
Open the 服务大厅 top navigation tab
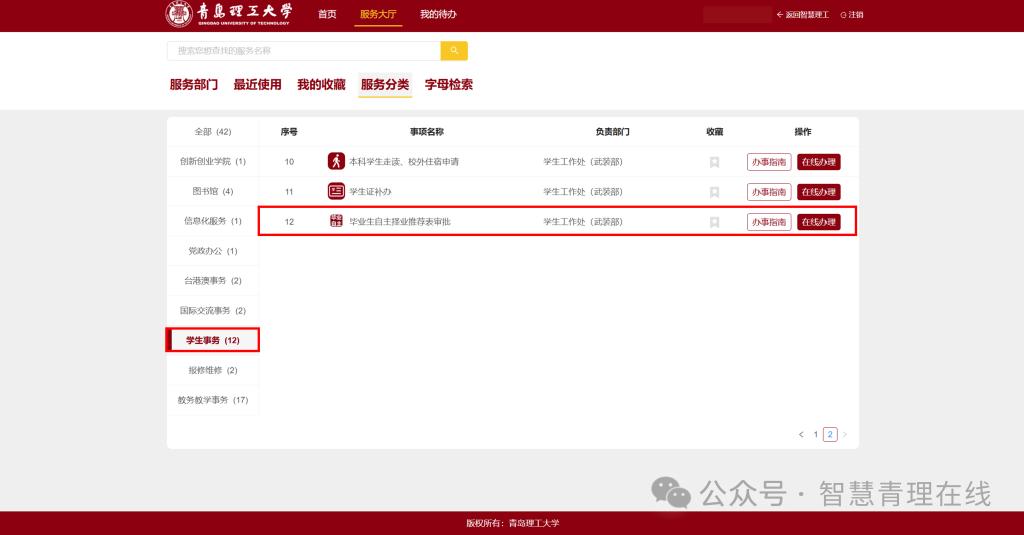(x=378, y=14)
